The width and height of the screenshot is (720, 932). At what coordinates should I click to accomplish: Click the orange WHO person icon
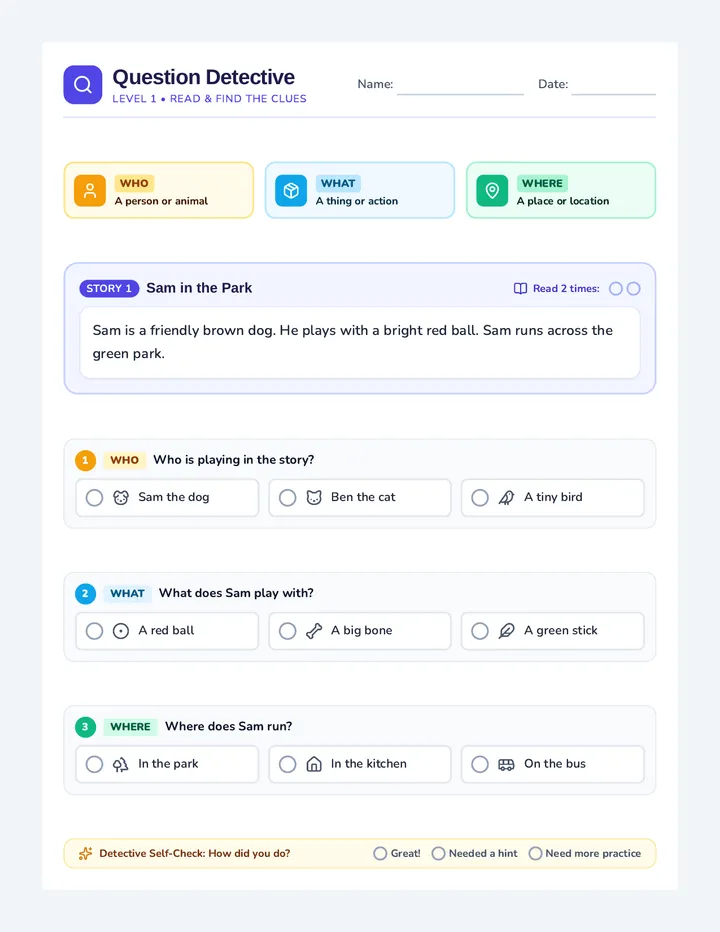90,190
